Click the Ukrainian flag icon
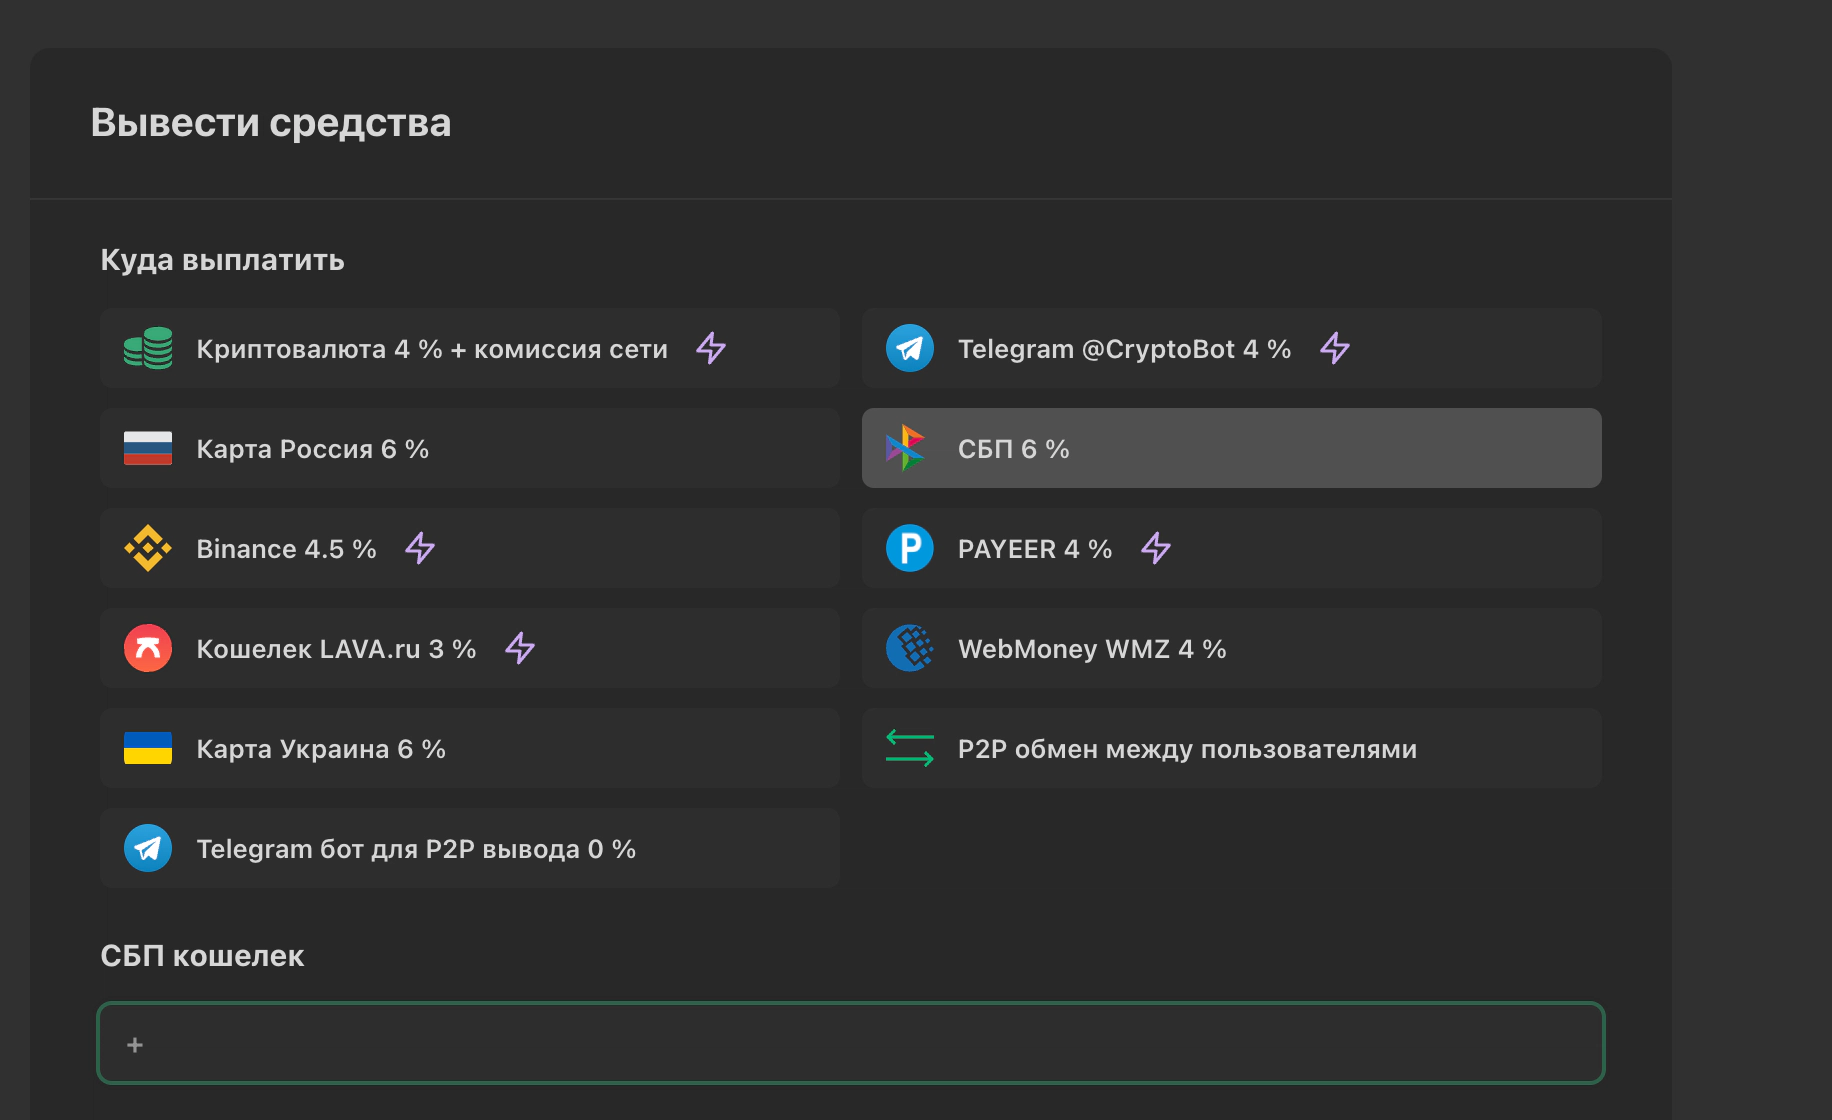Image resolution: width=1832 pixels, height=1120 pixels. pyautogui.click(x=148, y=748)
